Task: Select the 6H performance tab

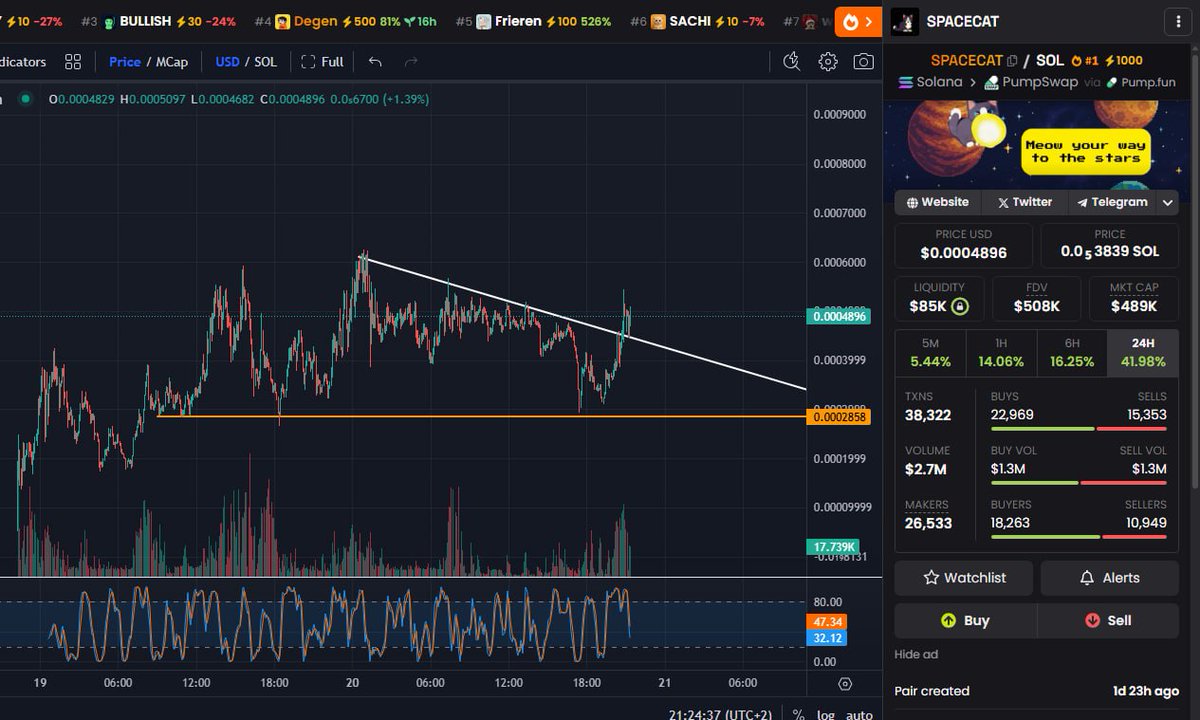Action: click(x=1072, y=353)
